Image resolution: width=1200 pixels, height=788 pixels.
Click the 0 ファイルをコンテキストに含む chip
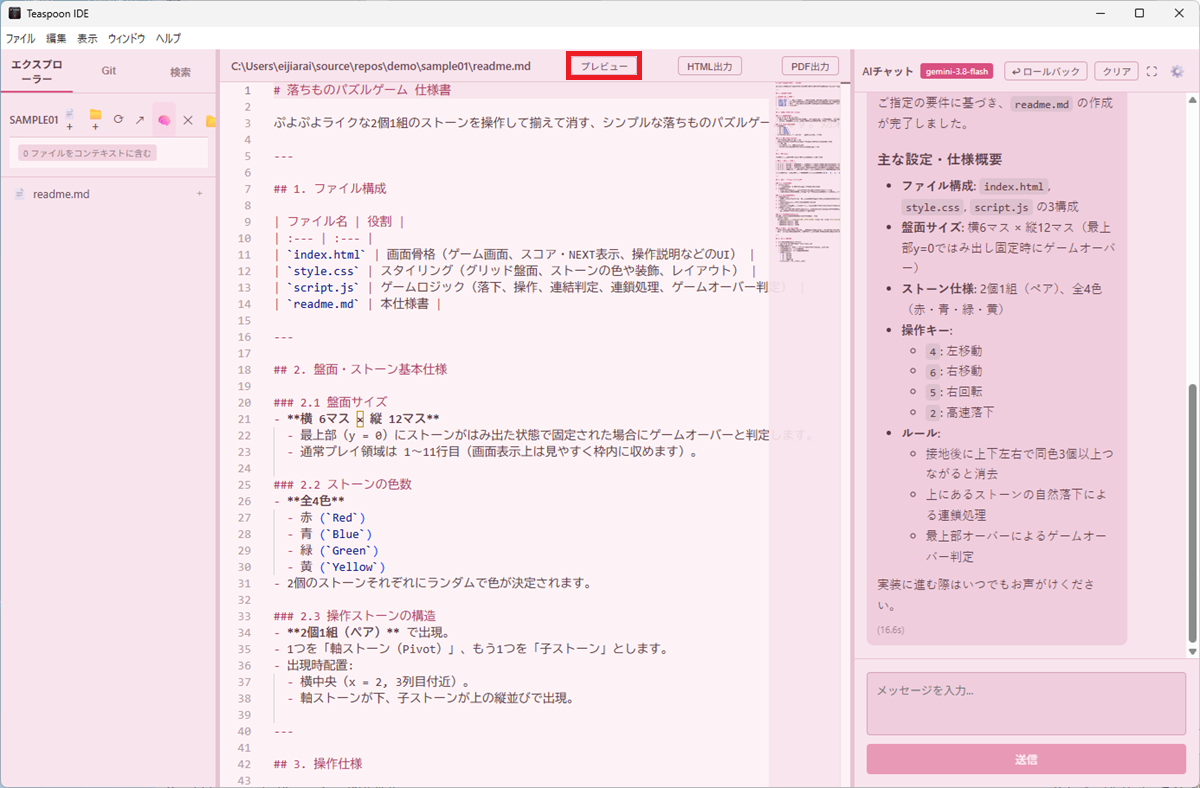click(87, 153)
